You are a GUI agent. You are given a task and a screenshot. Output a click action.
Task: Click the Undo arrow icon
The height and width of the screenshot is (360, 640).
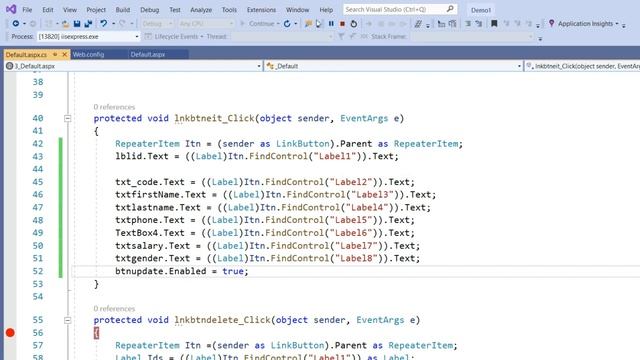[x=104, y=24]
